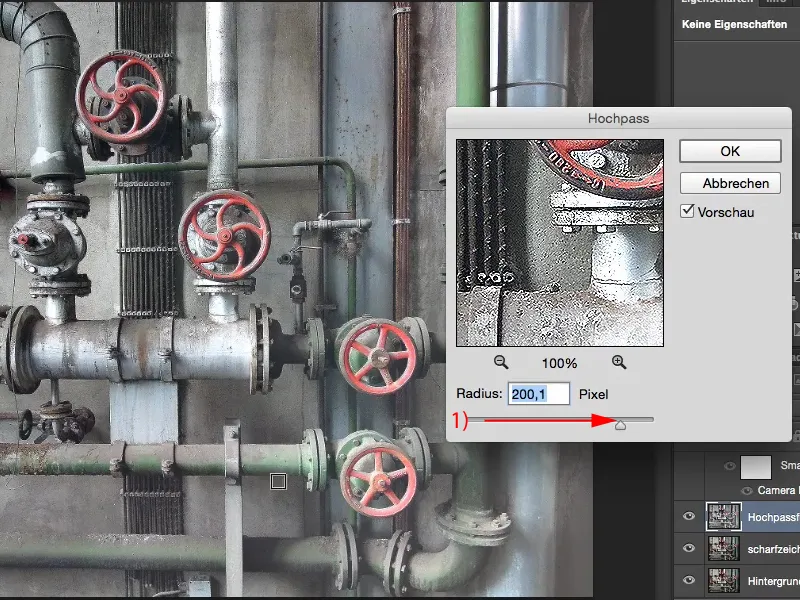Click the Radius: label

click(479, 393)
